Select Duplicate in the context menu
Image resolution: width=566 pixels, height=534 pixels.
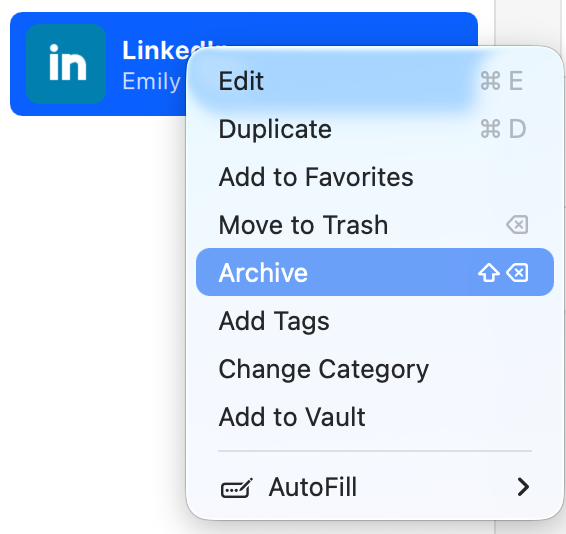(x=375, y=129)
